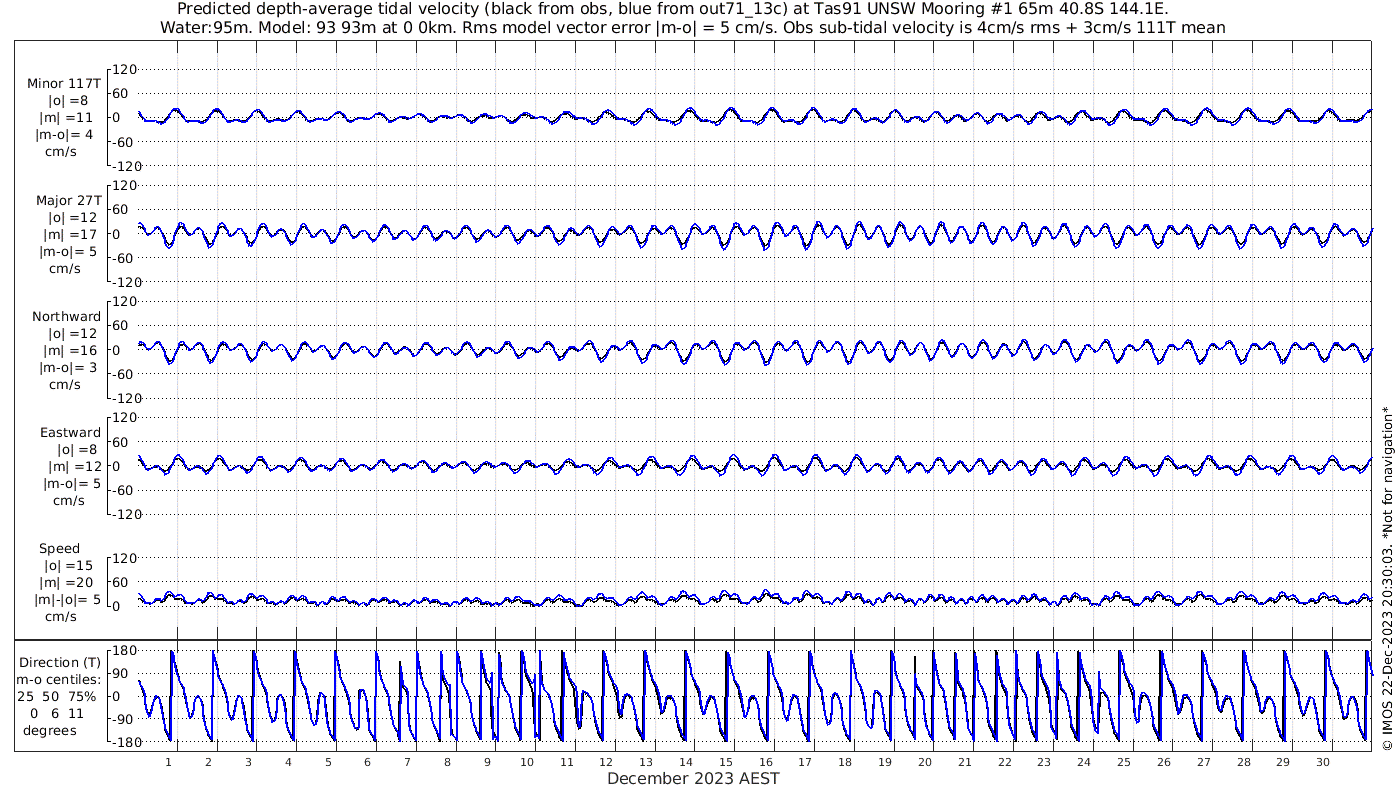1400x800 pixels.
Task: Click '|m| =11' in the Minor panel
Action: [68, 117]
